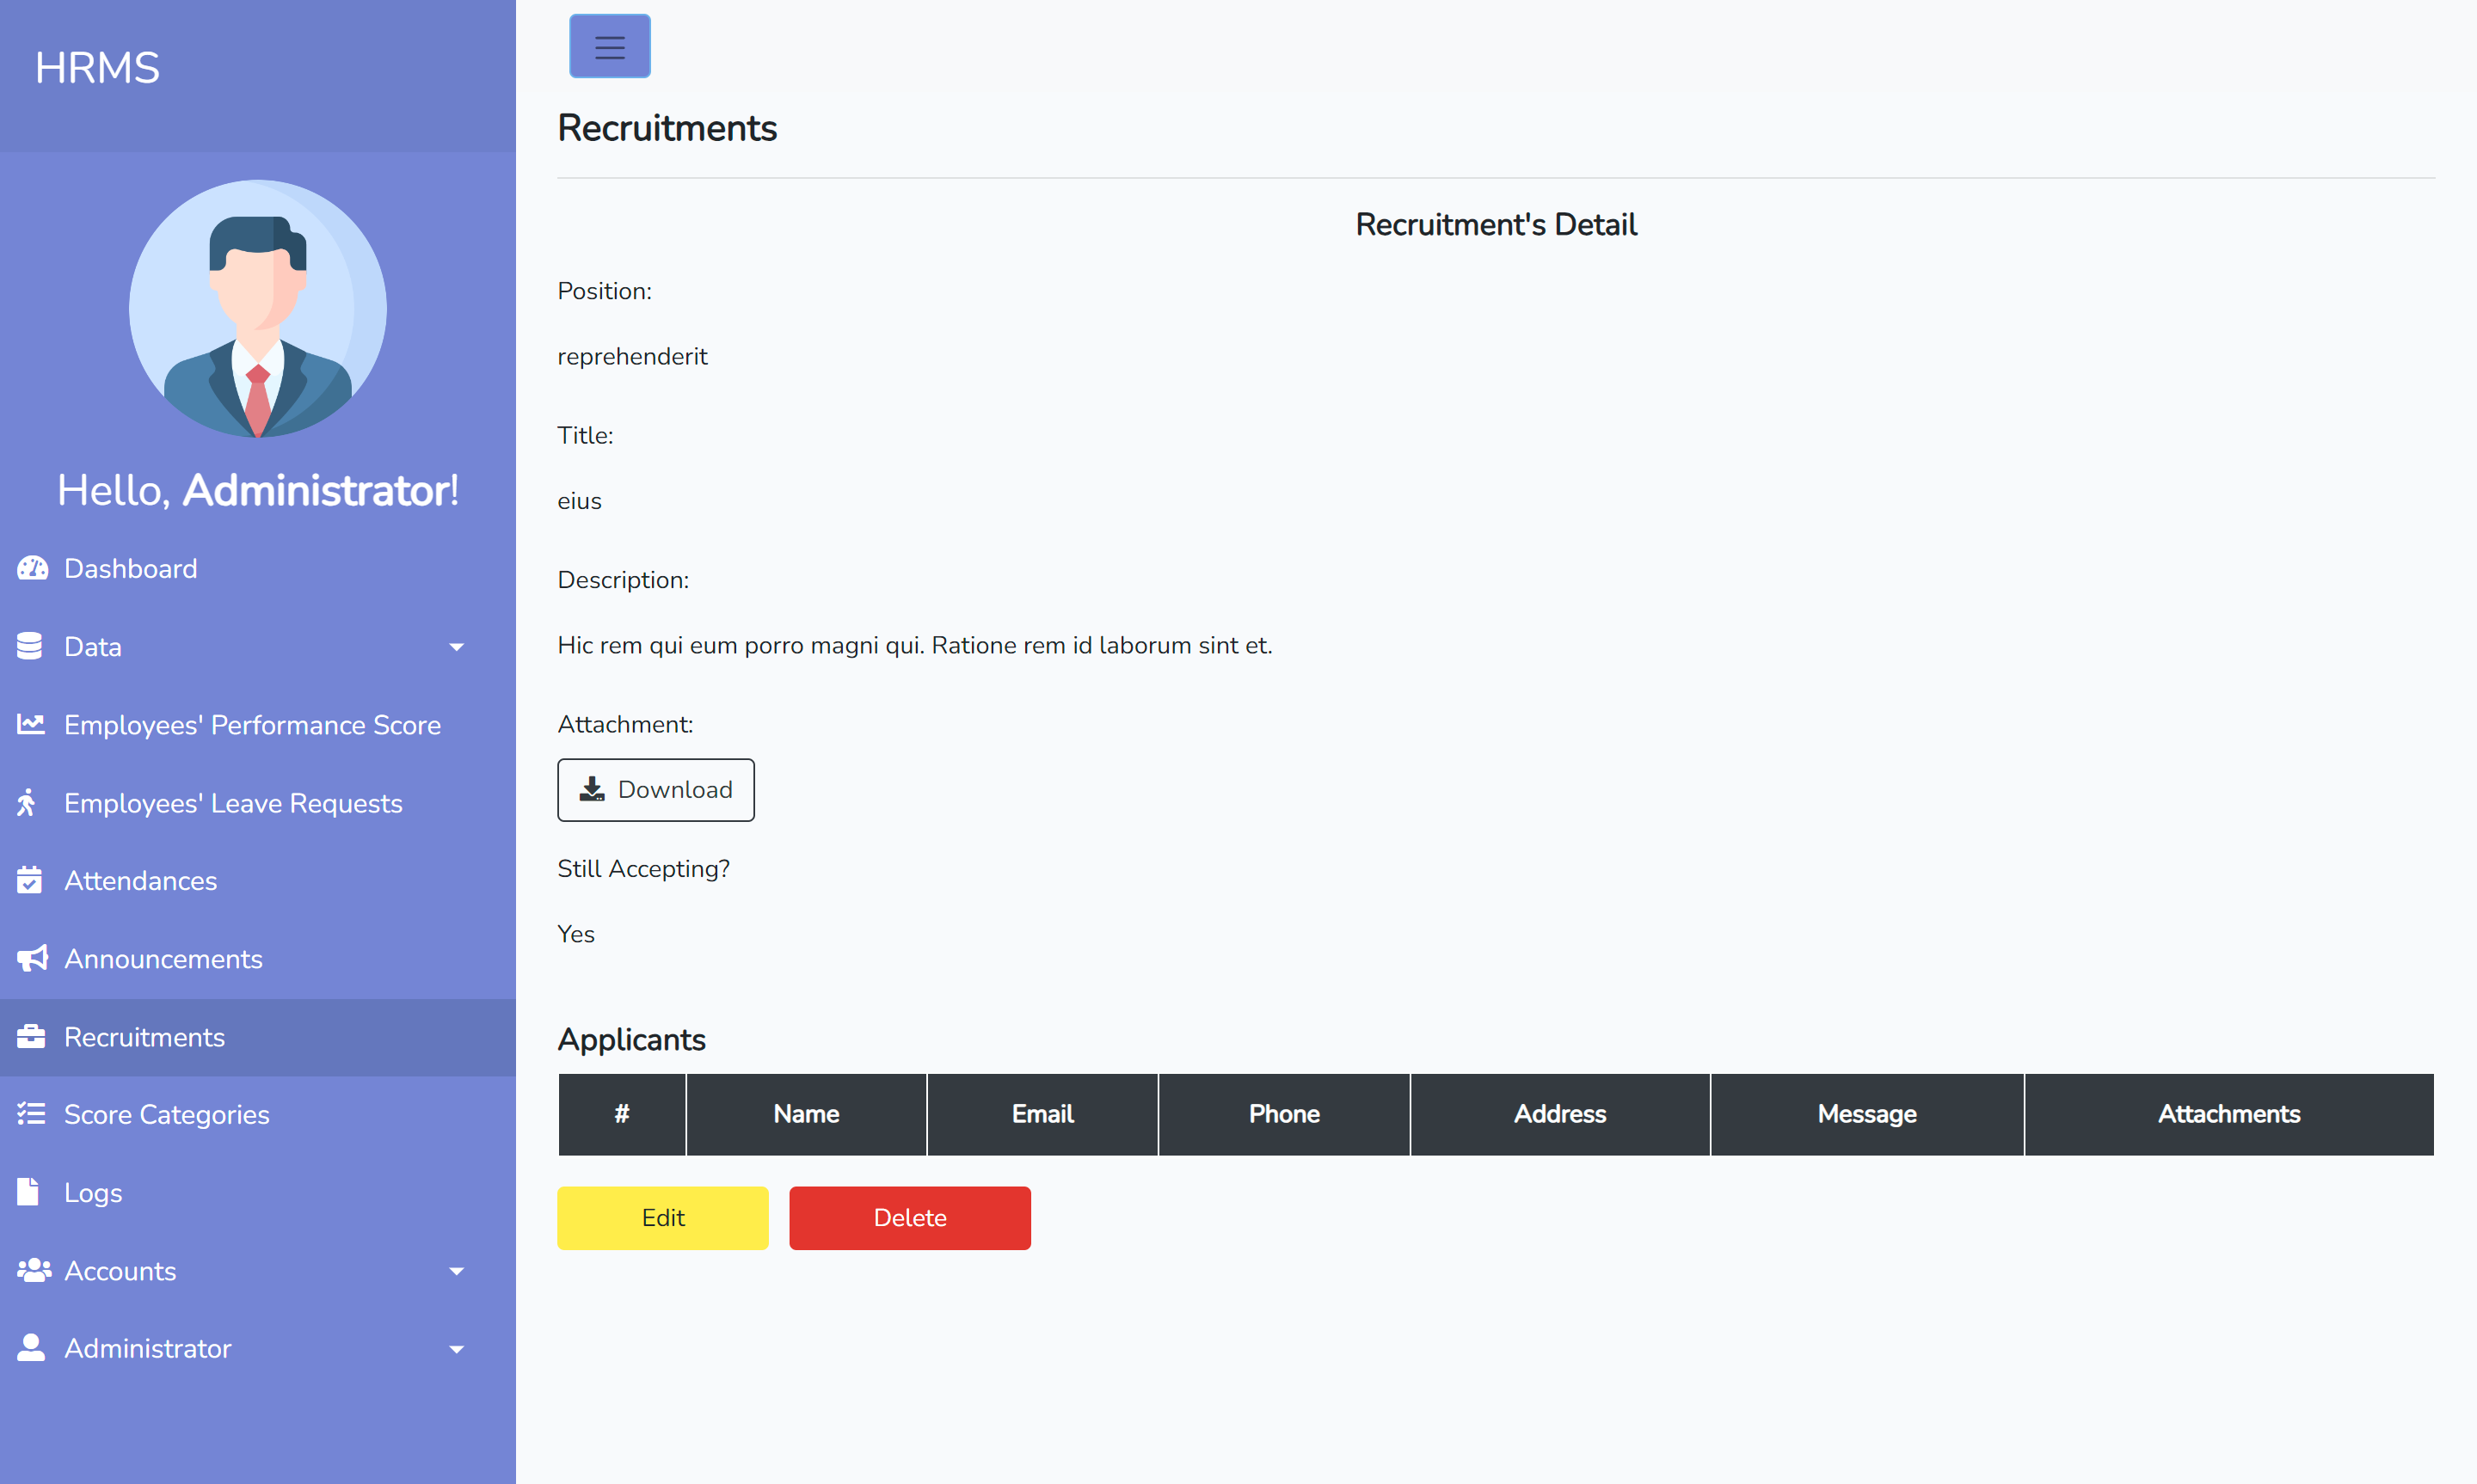
Task: Open Employees' Leave Requests menu item
Action: click(x=233, y=803)
